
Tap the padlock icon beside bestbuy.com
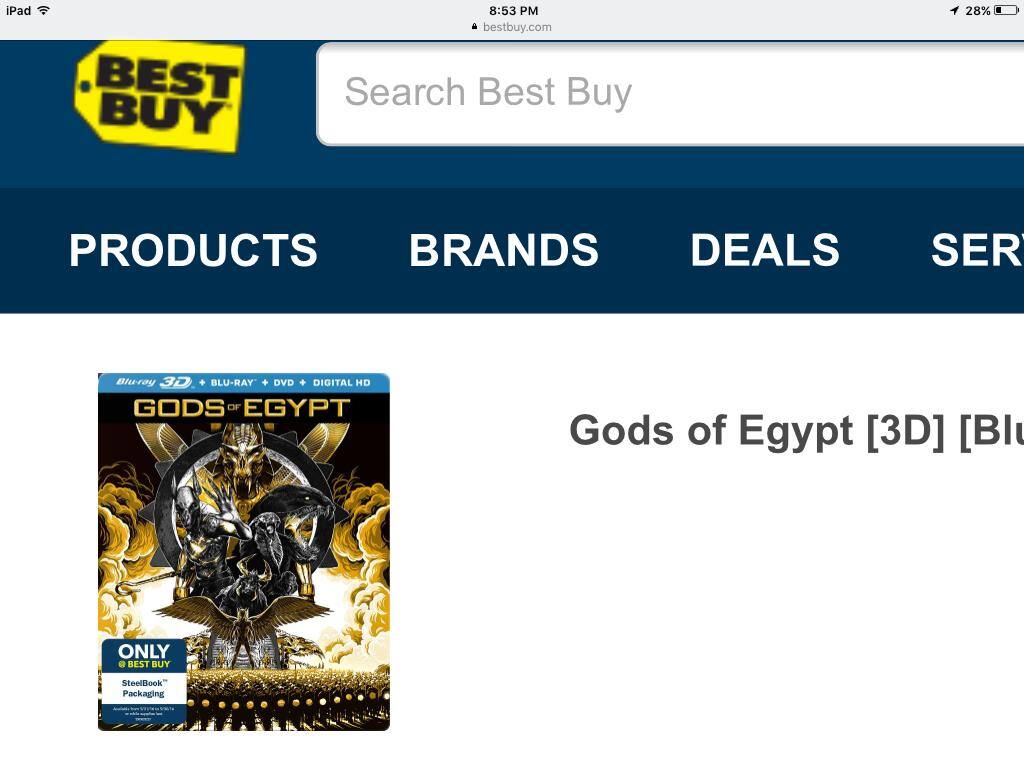474,27
